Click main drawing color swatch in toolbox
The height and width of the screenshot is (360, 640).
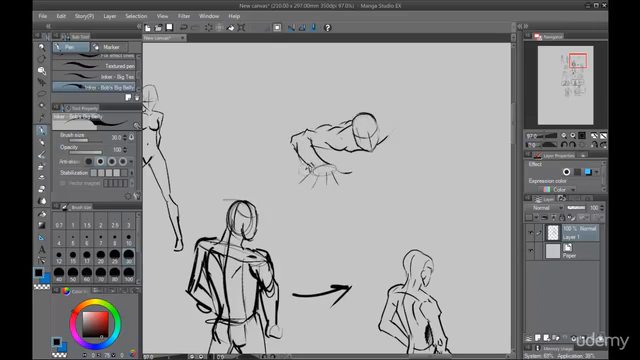(38, 273)
